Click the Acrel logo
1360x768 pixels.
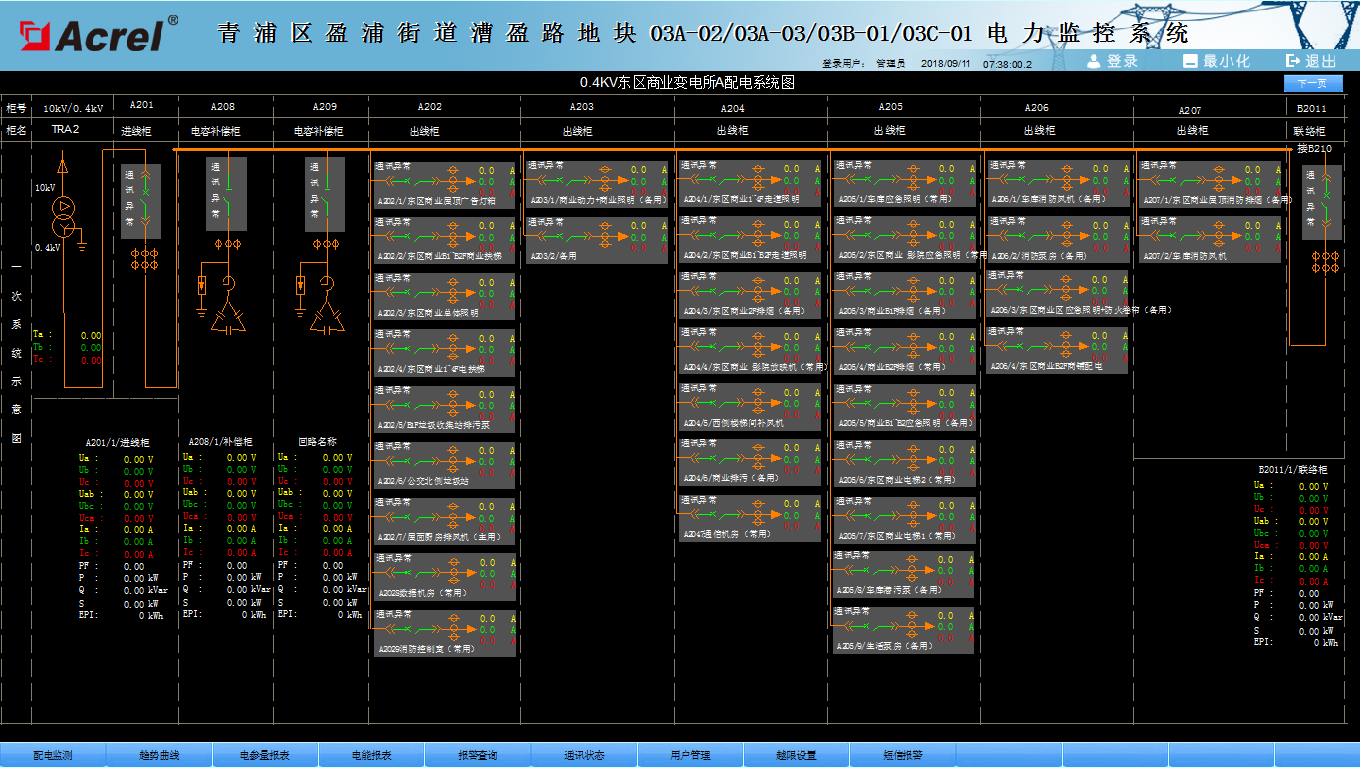(99, 35)
